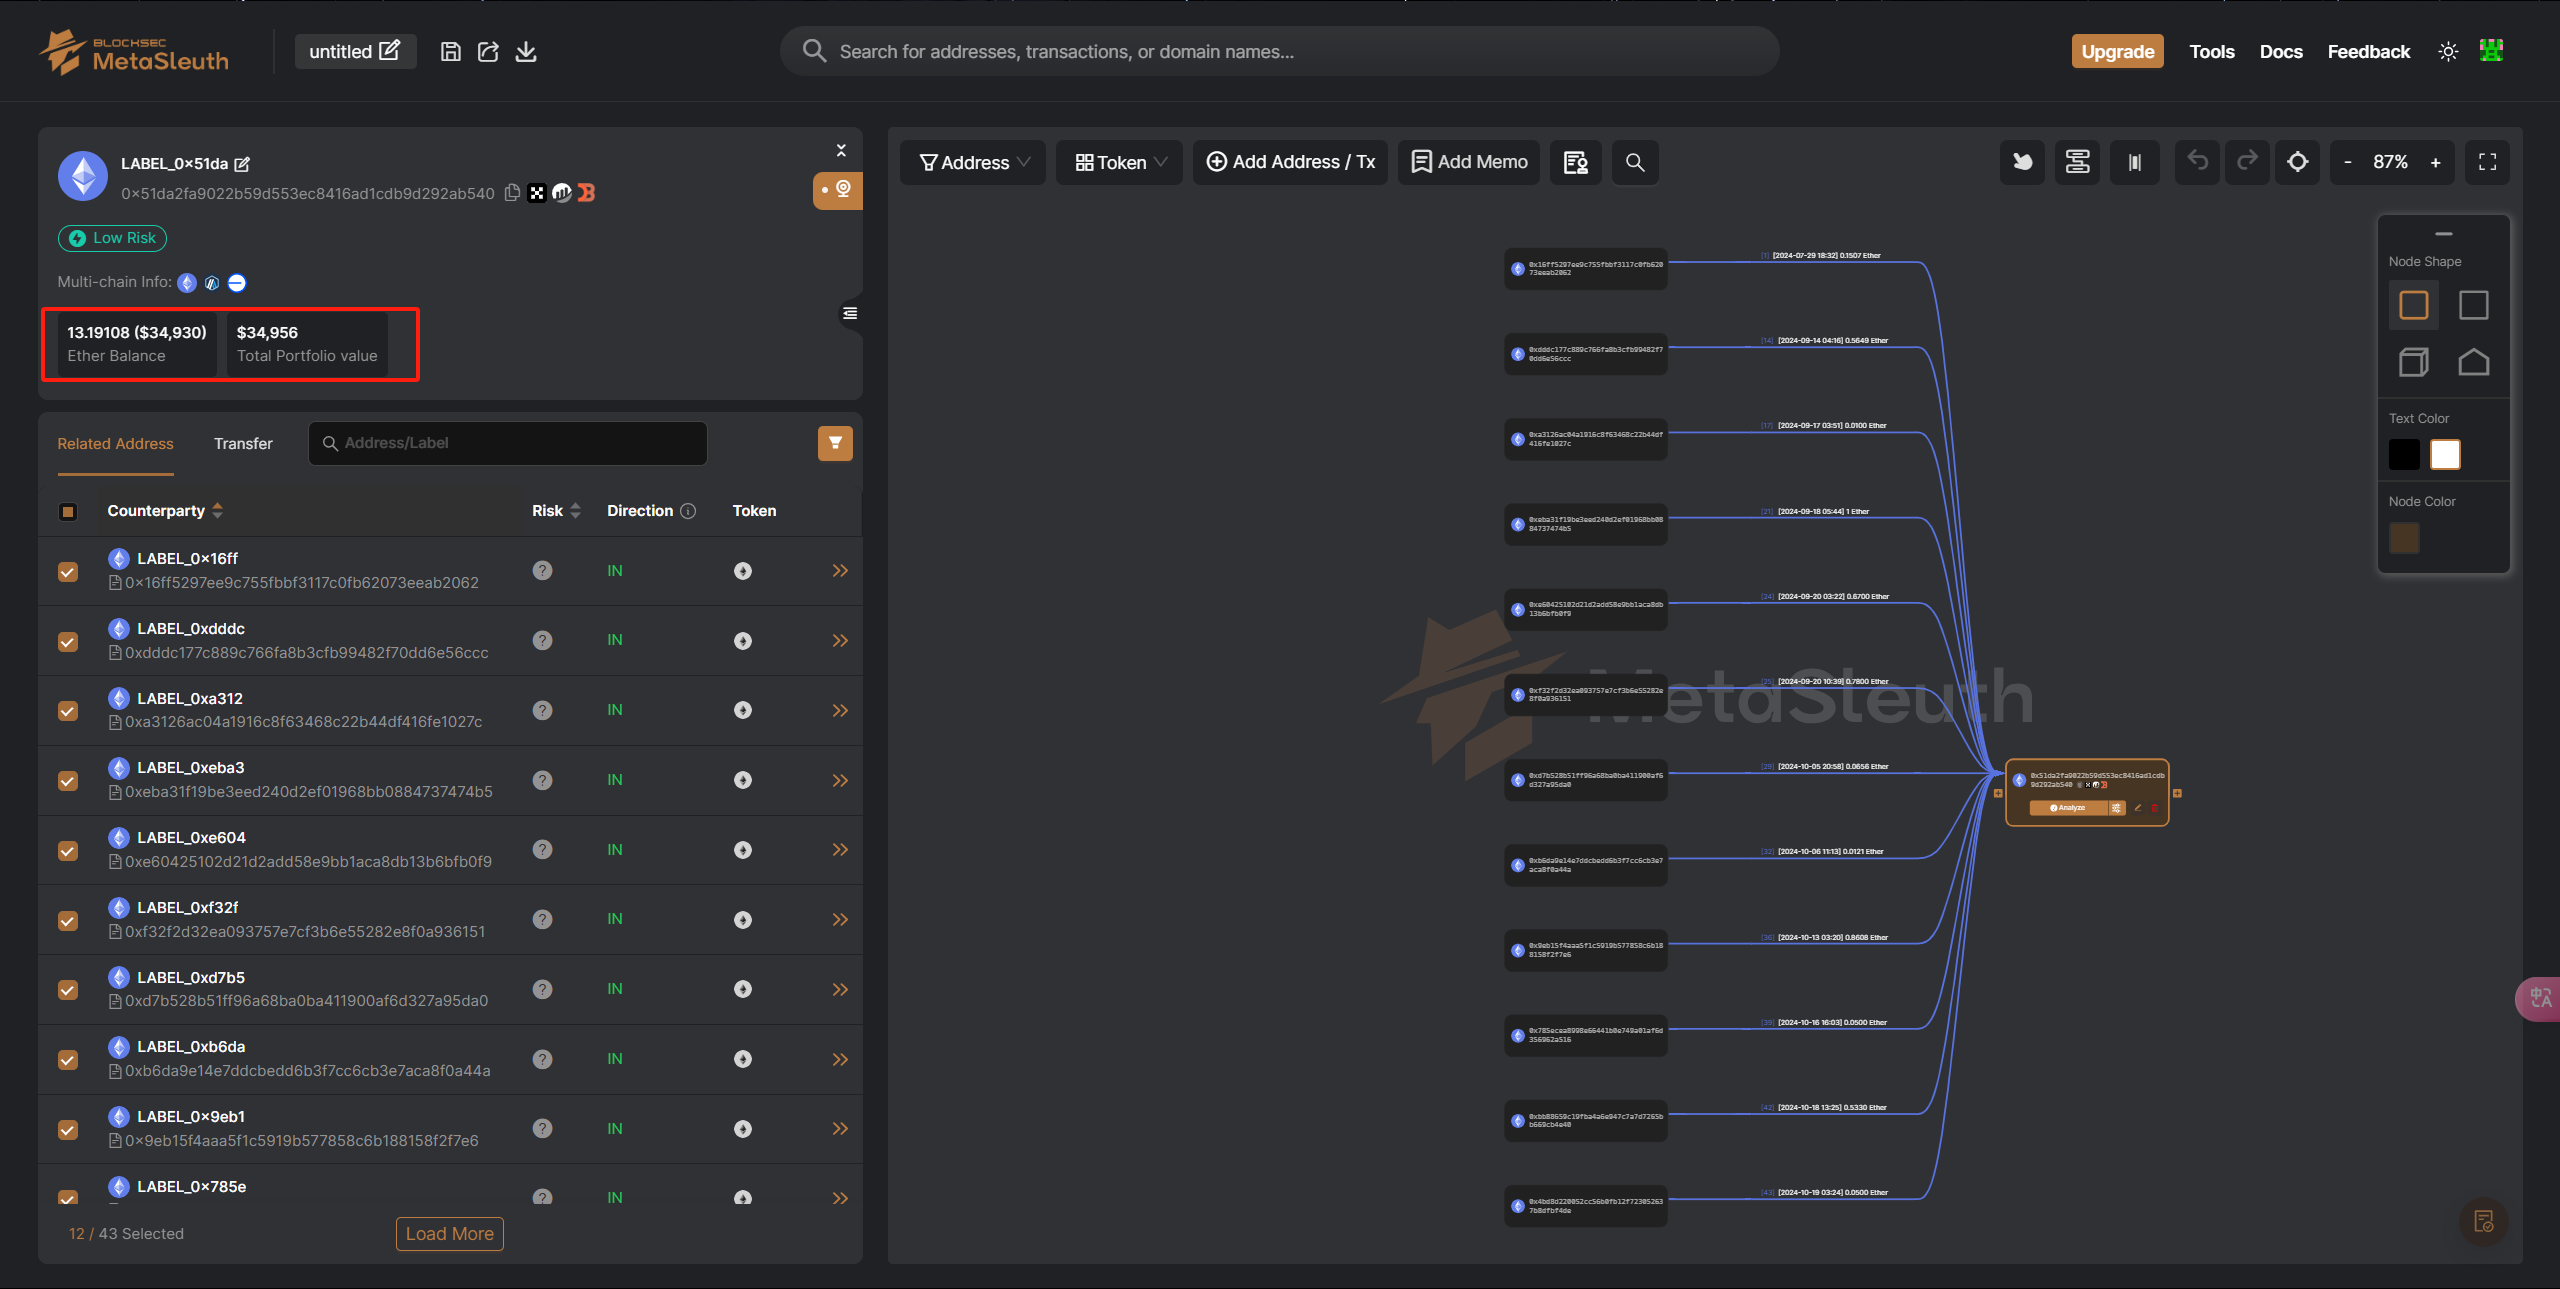
Task: Expand LABEL_0xdddc row double chevron
Action: pos(839,640)
